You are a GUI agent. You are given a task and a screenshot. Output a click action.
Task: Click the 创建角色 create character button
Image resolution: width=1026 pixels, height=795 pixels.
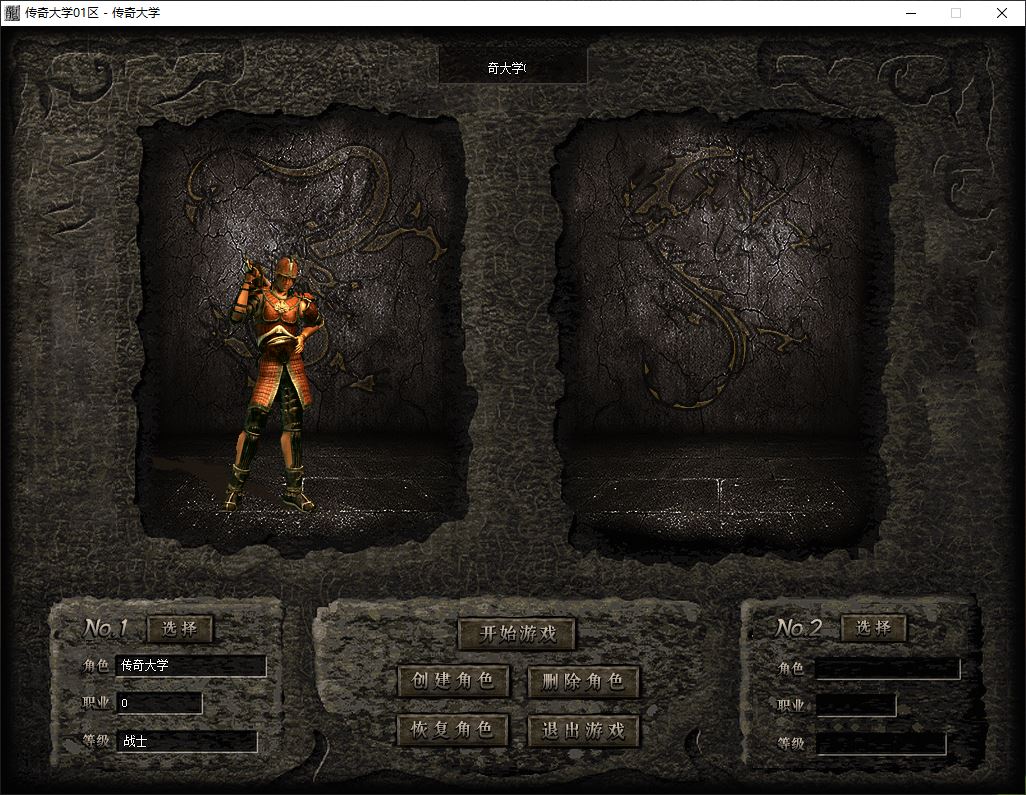pos(453,681)
